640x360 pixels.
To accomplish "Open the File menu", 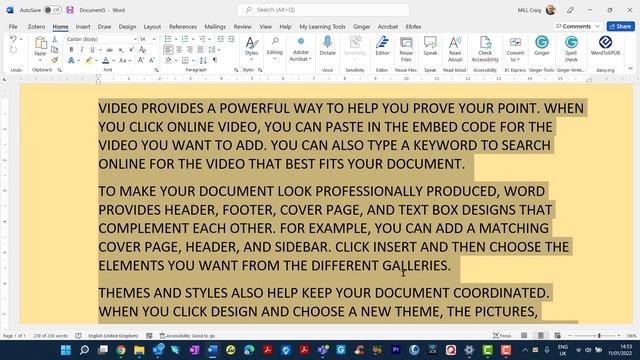I will click(13, 27).
